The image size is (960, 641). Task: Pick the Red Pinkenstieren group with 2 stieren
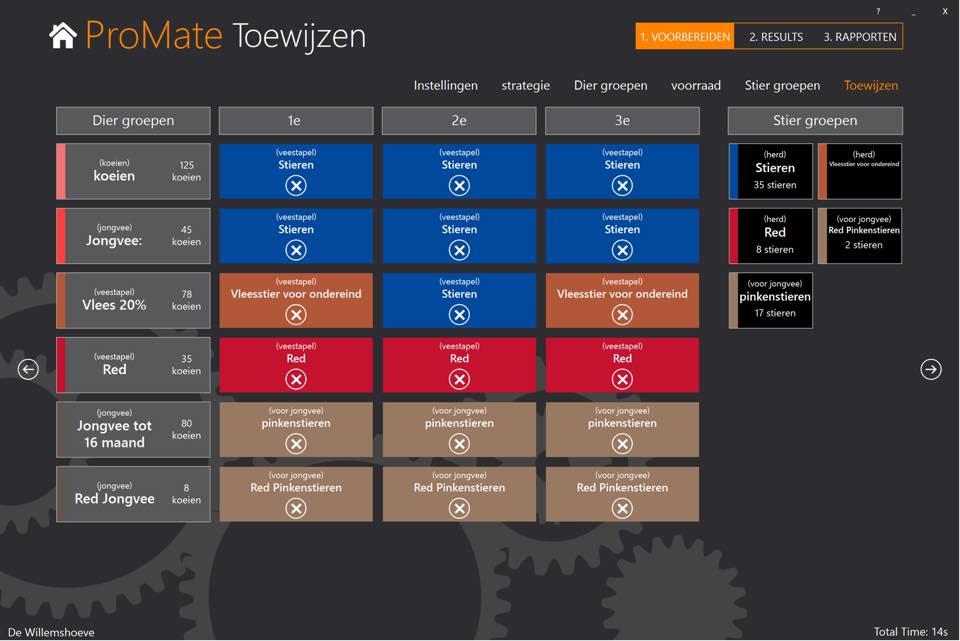pyautogui.click(x=860, y=236)
